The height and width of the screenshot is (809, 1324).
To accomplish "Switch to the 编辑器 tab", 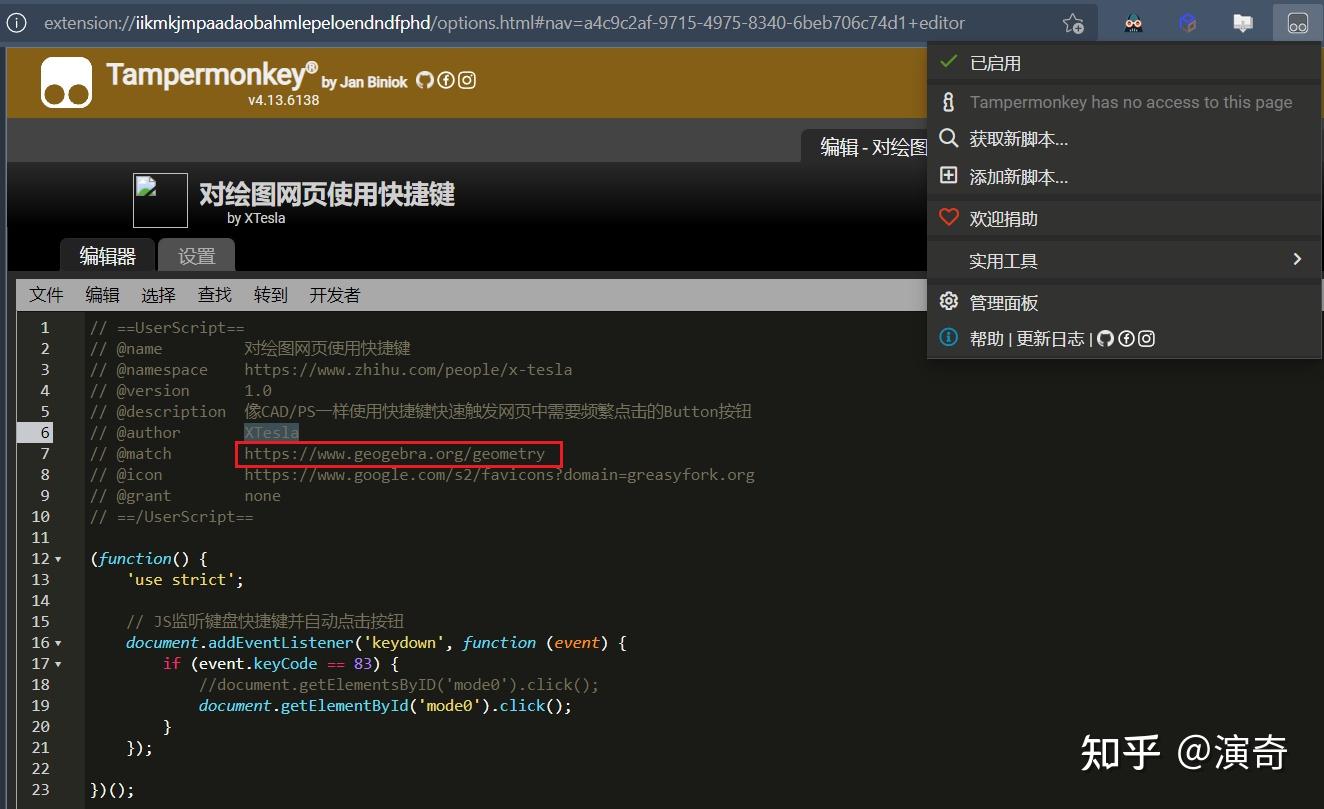I will pyautogui.click(x=107, y=256).
